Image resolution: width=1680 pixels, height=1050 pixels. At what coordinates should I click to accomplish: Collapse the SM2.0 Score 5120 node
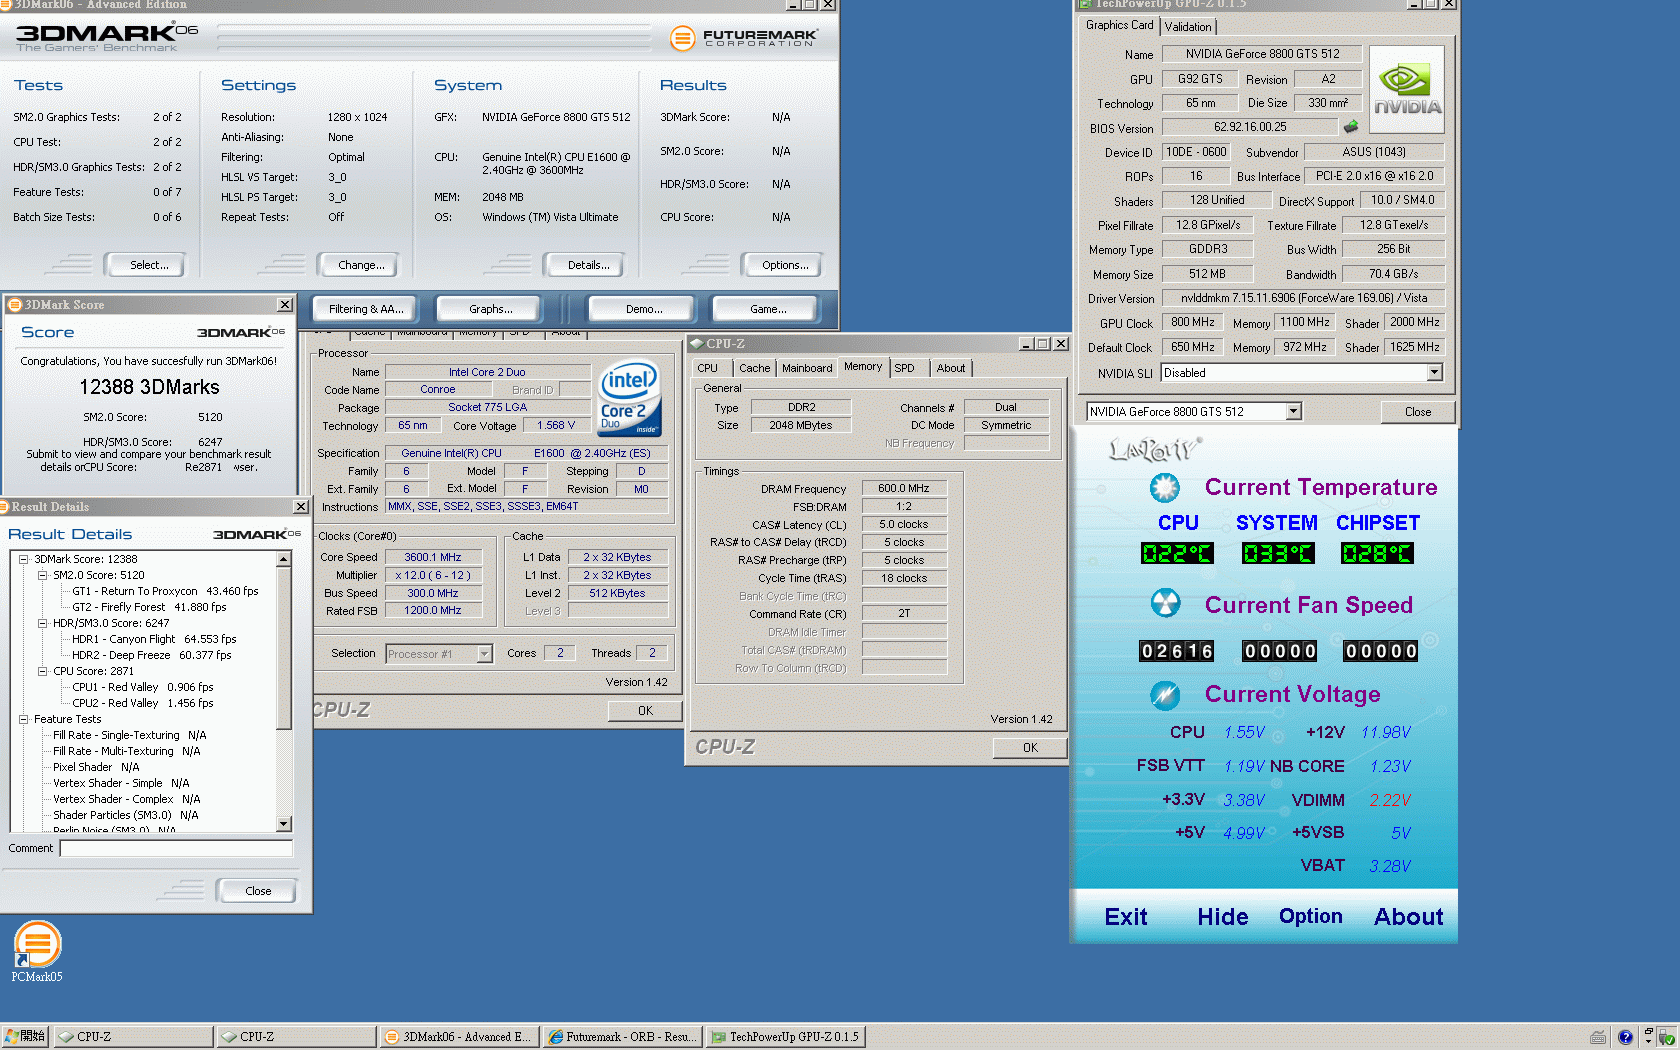(x=43, y=575)
